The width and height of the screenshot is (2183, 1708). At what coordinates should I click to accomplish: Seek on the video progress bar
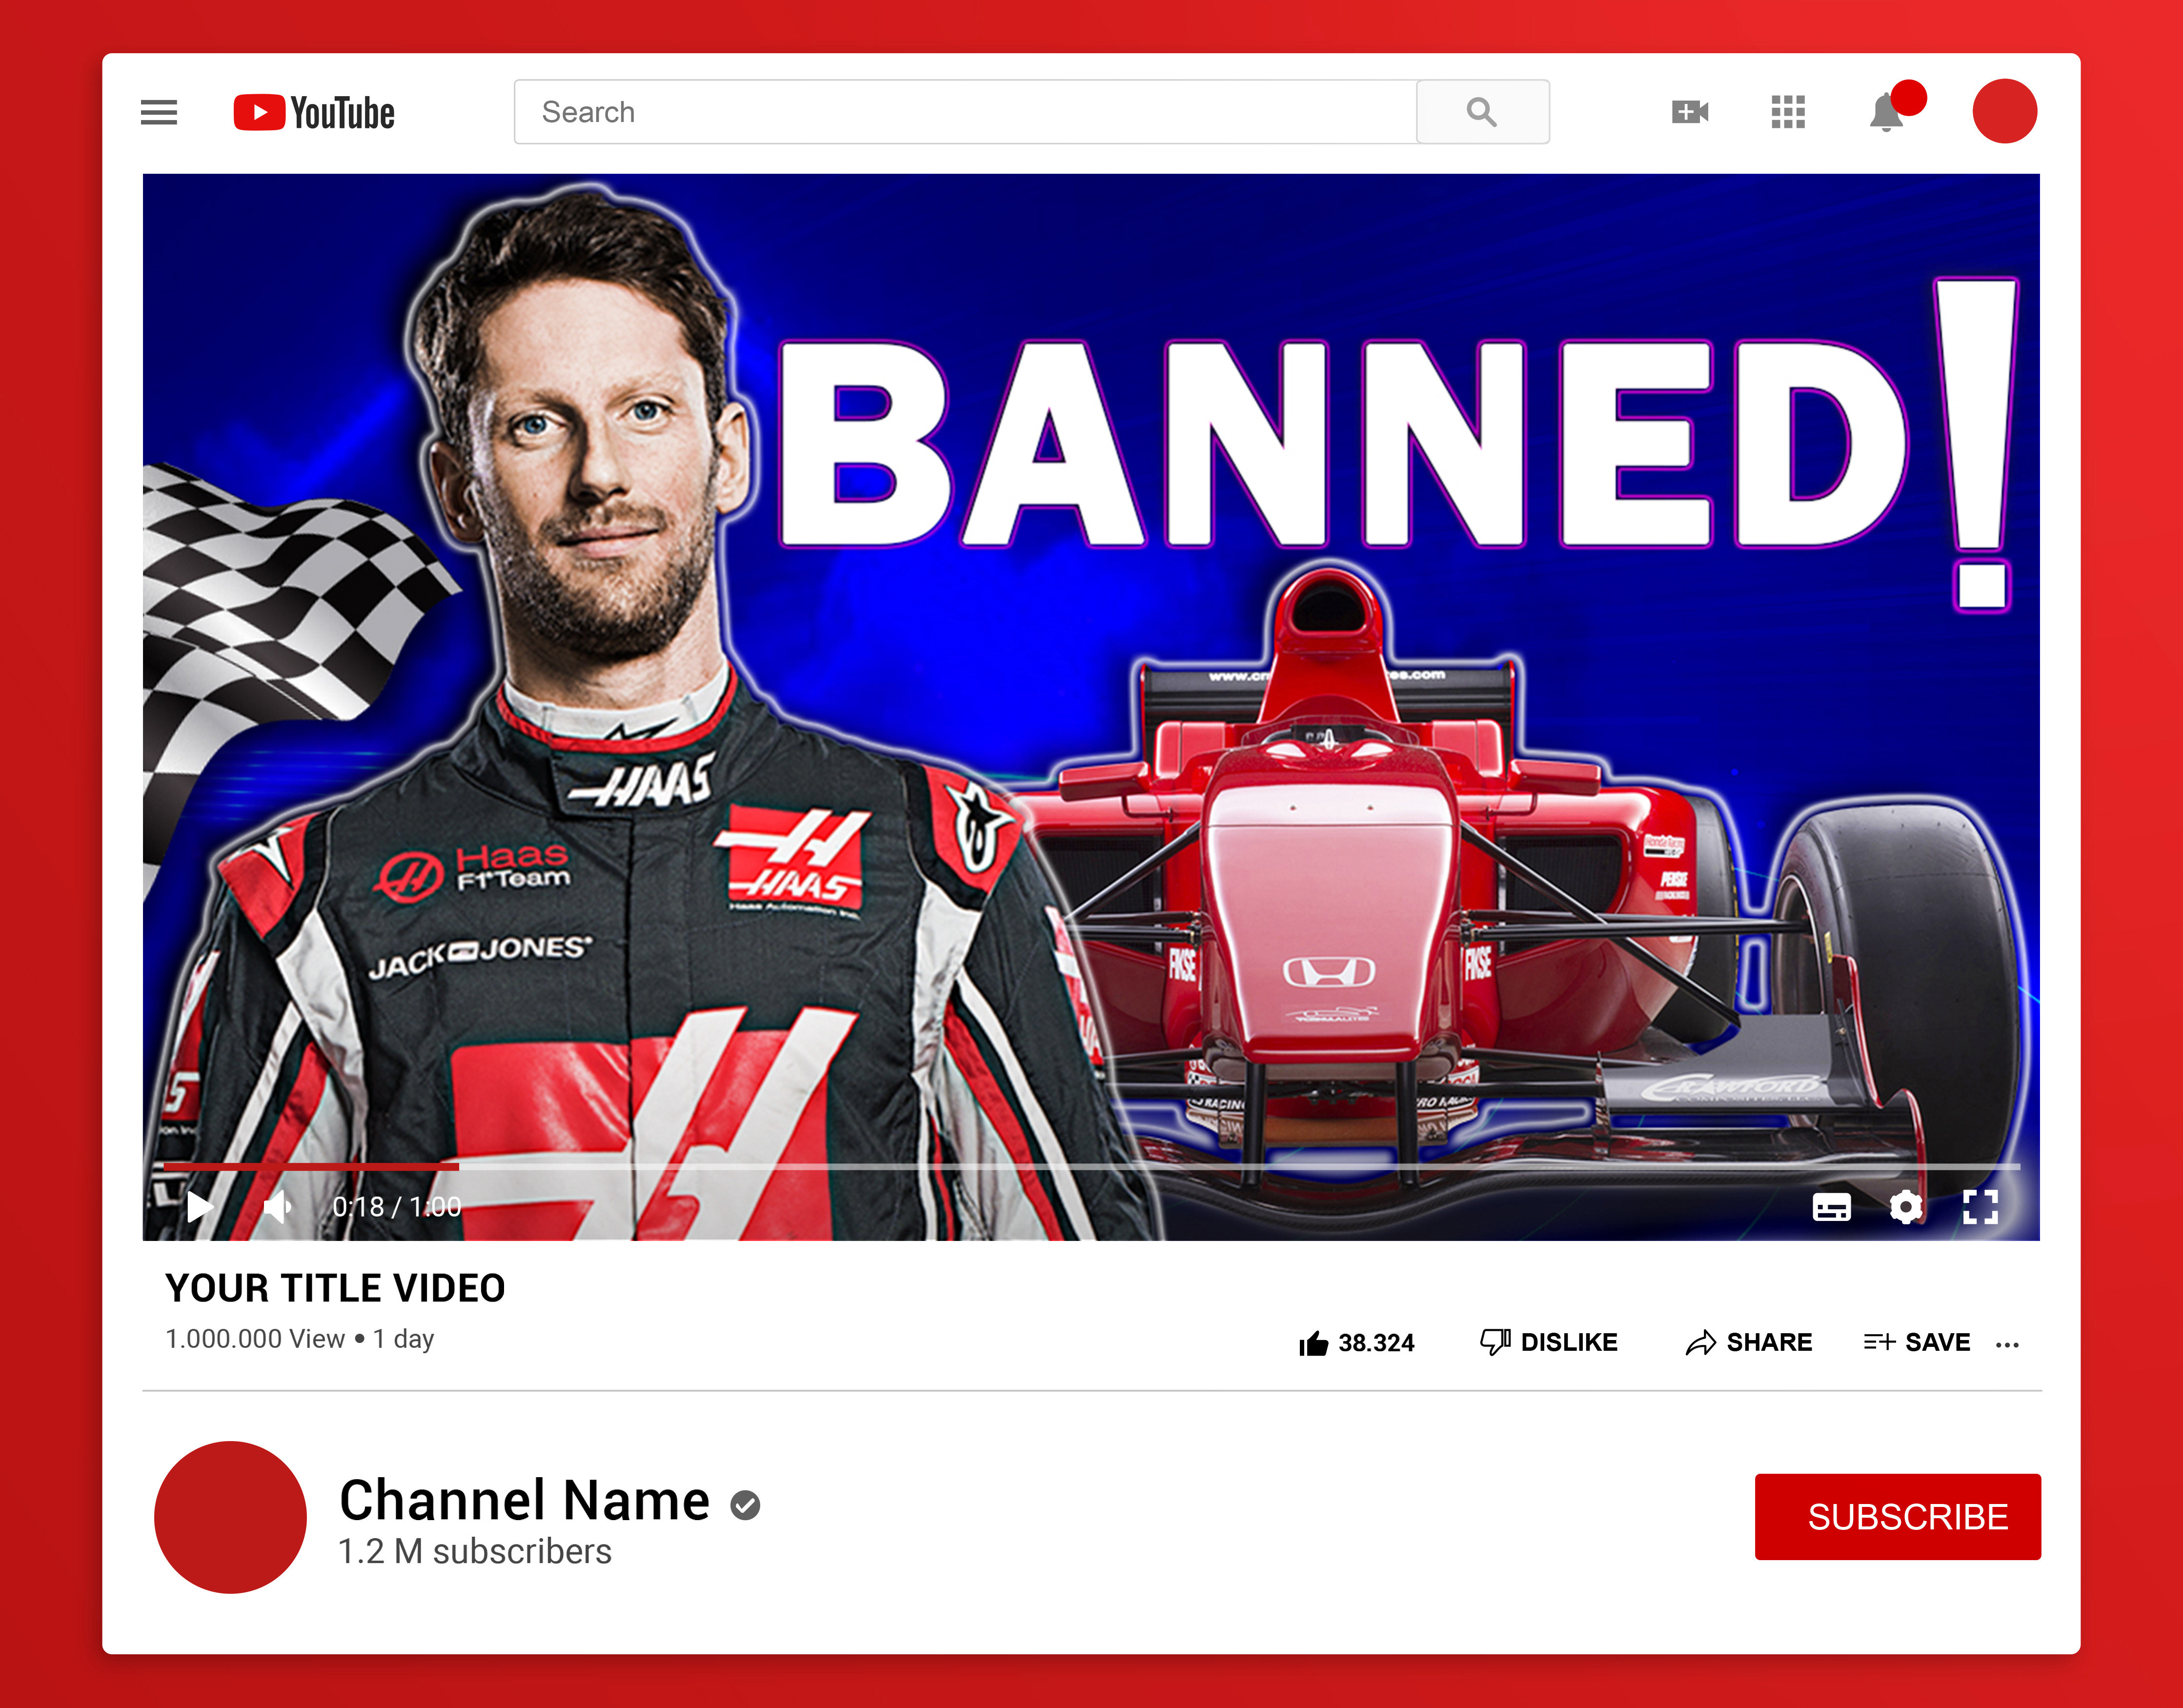point(1091,1166)
